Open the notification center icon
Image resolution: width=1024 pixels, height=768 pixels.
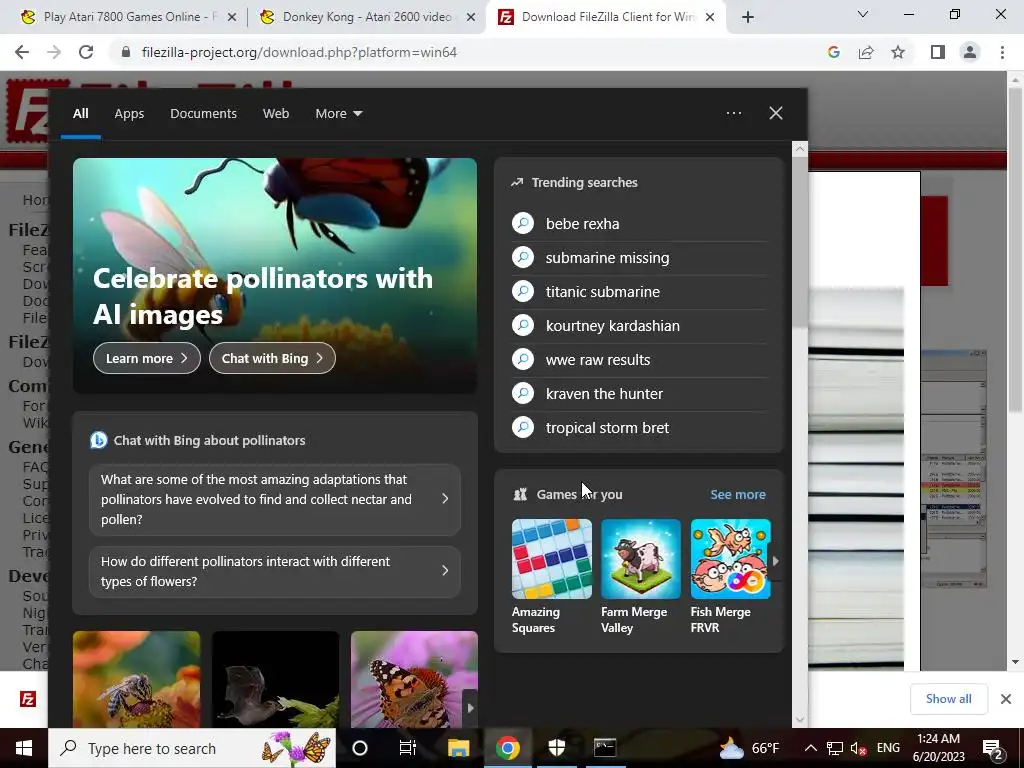(992, 748)
